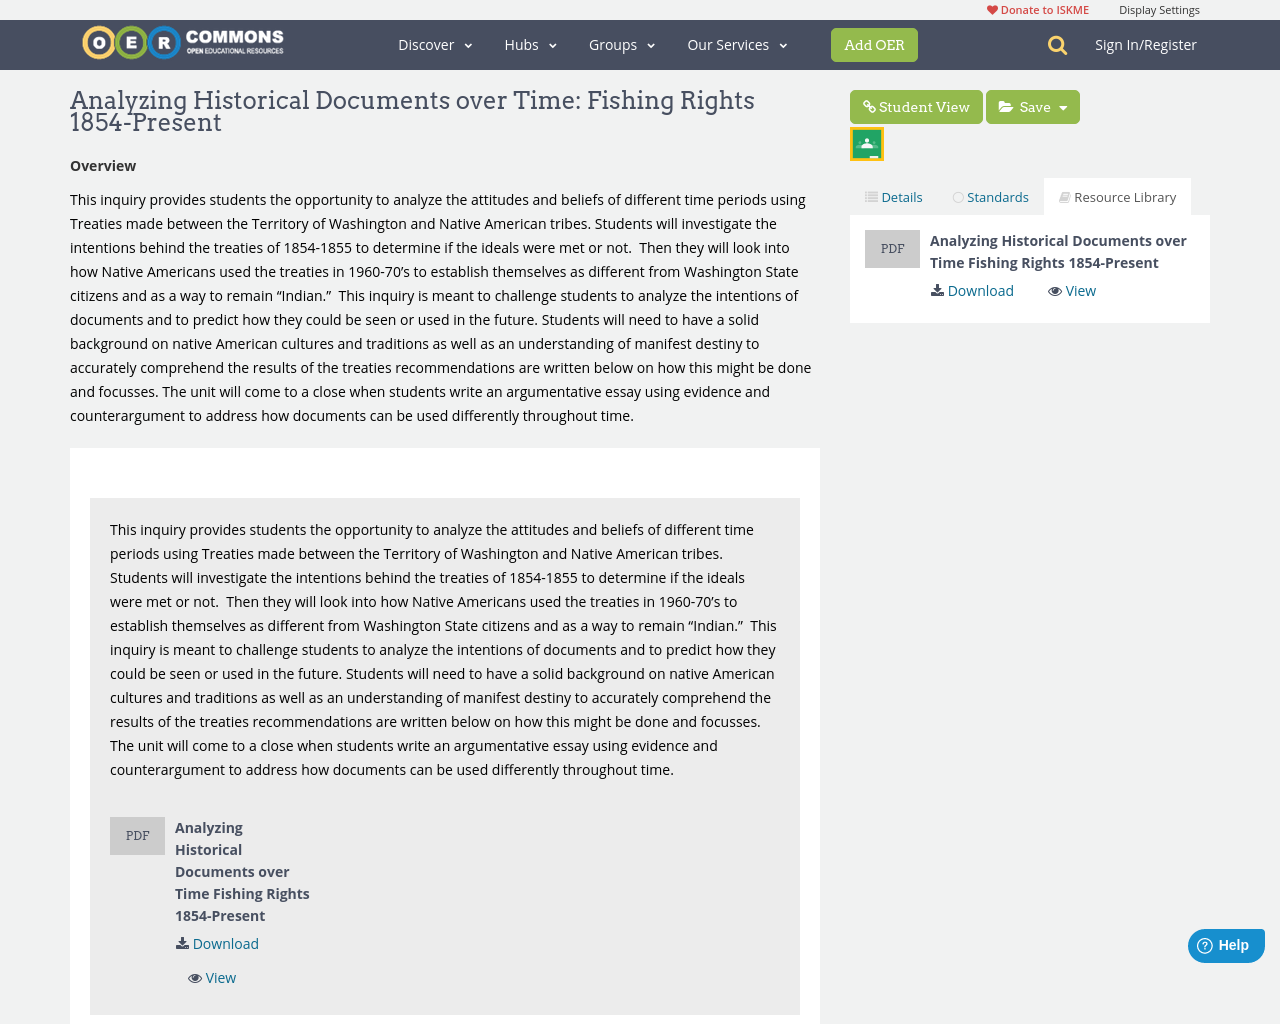Screen dimensions: 1280x1024
Task: Switch to the Details tab
Action: click(x=894, y=197)
